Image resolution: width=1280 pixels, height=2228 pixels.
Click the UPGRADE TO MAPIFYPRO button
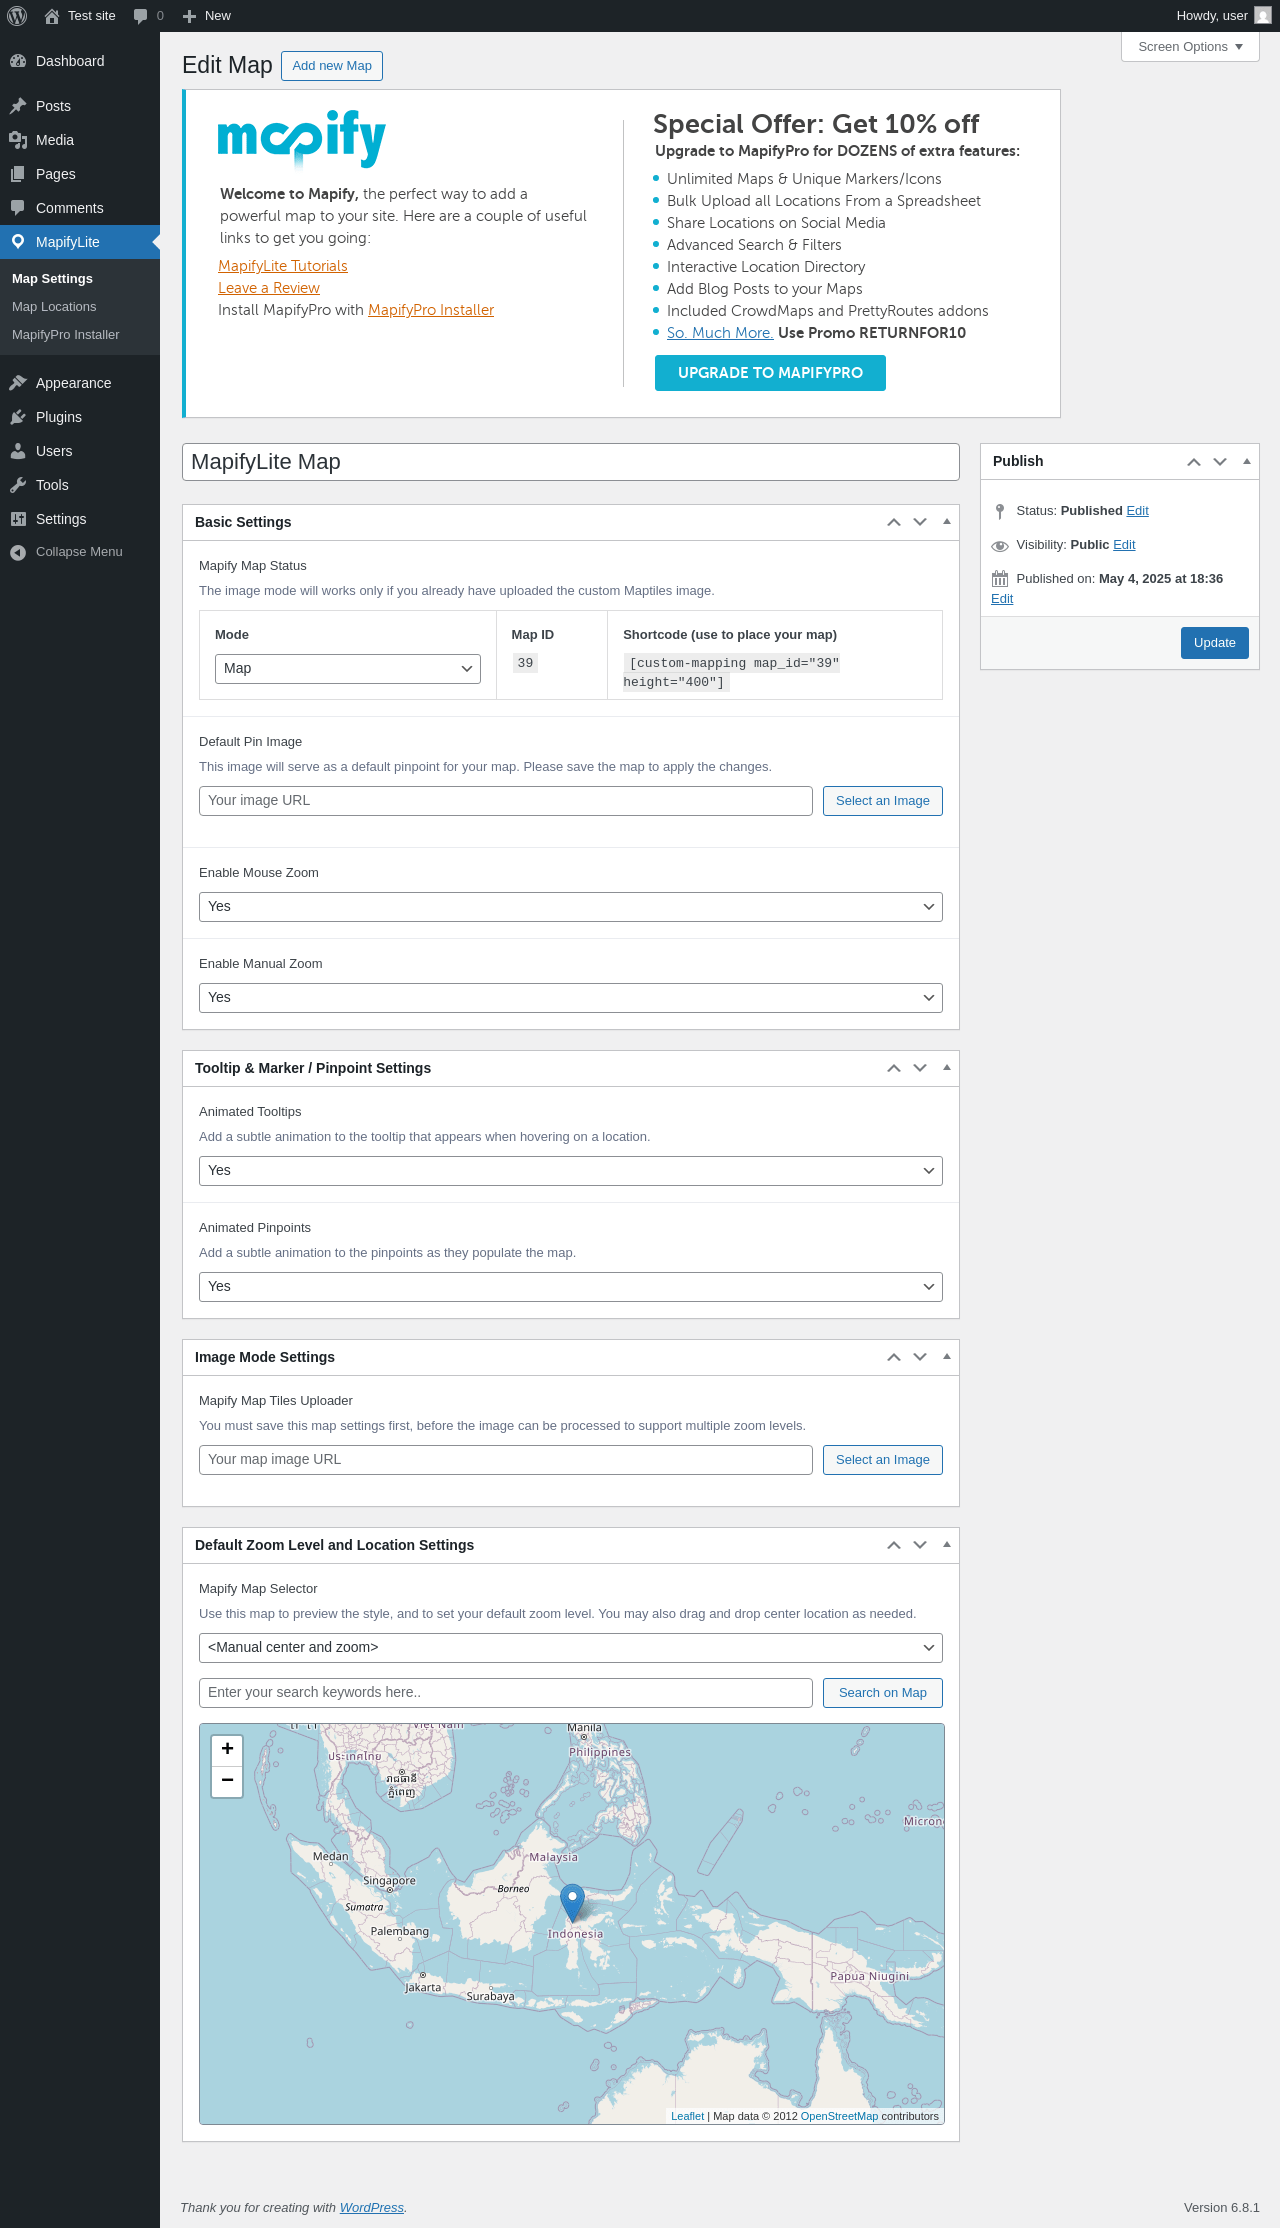(x=770, y=373)
